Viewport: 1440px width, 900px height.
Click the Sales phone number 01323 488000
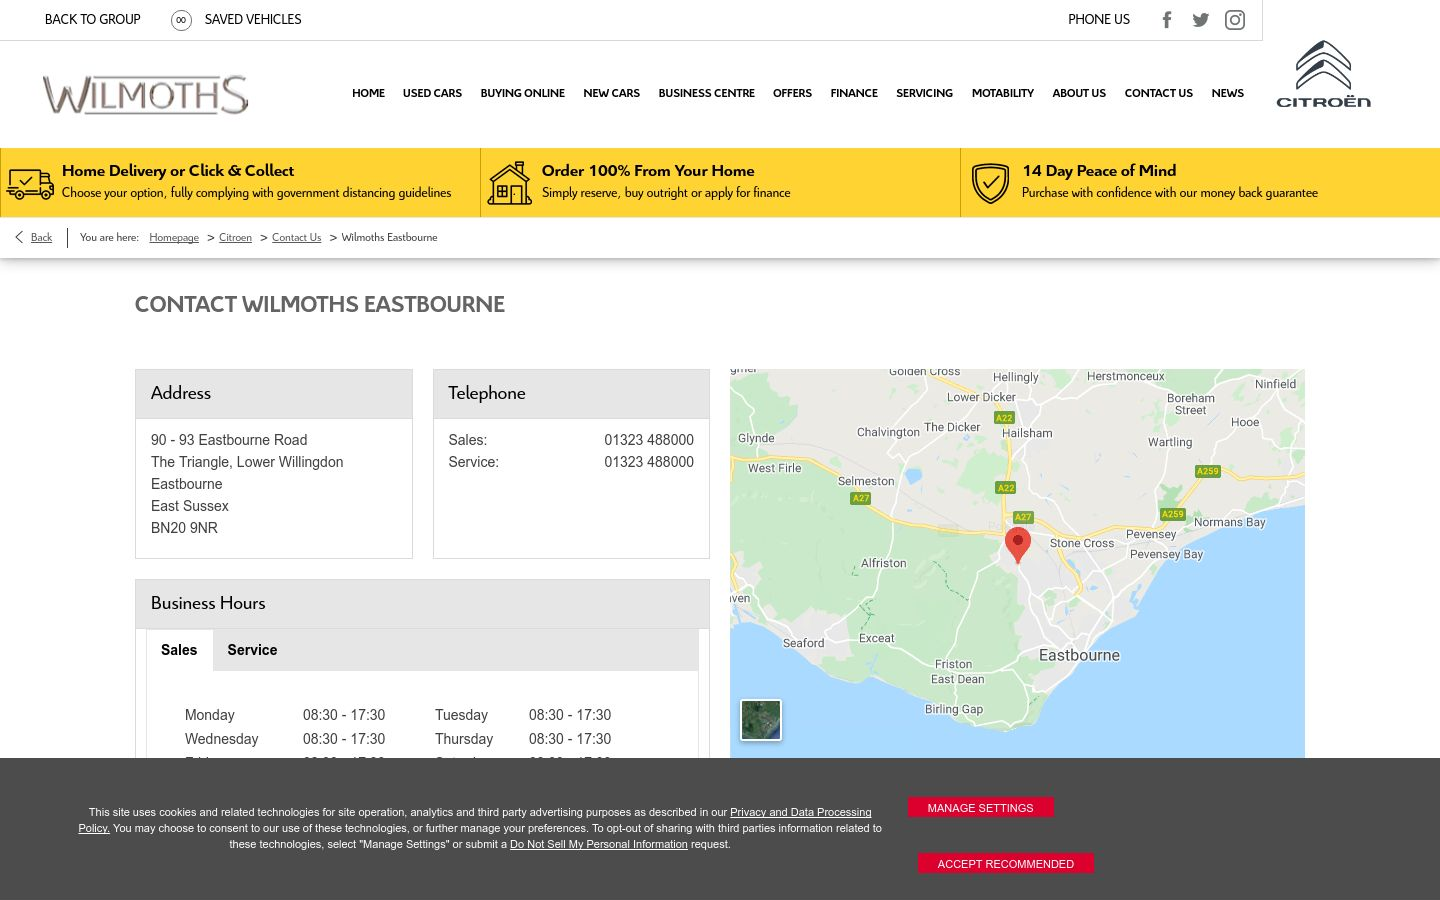(x=649, y=440)
